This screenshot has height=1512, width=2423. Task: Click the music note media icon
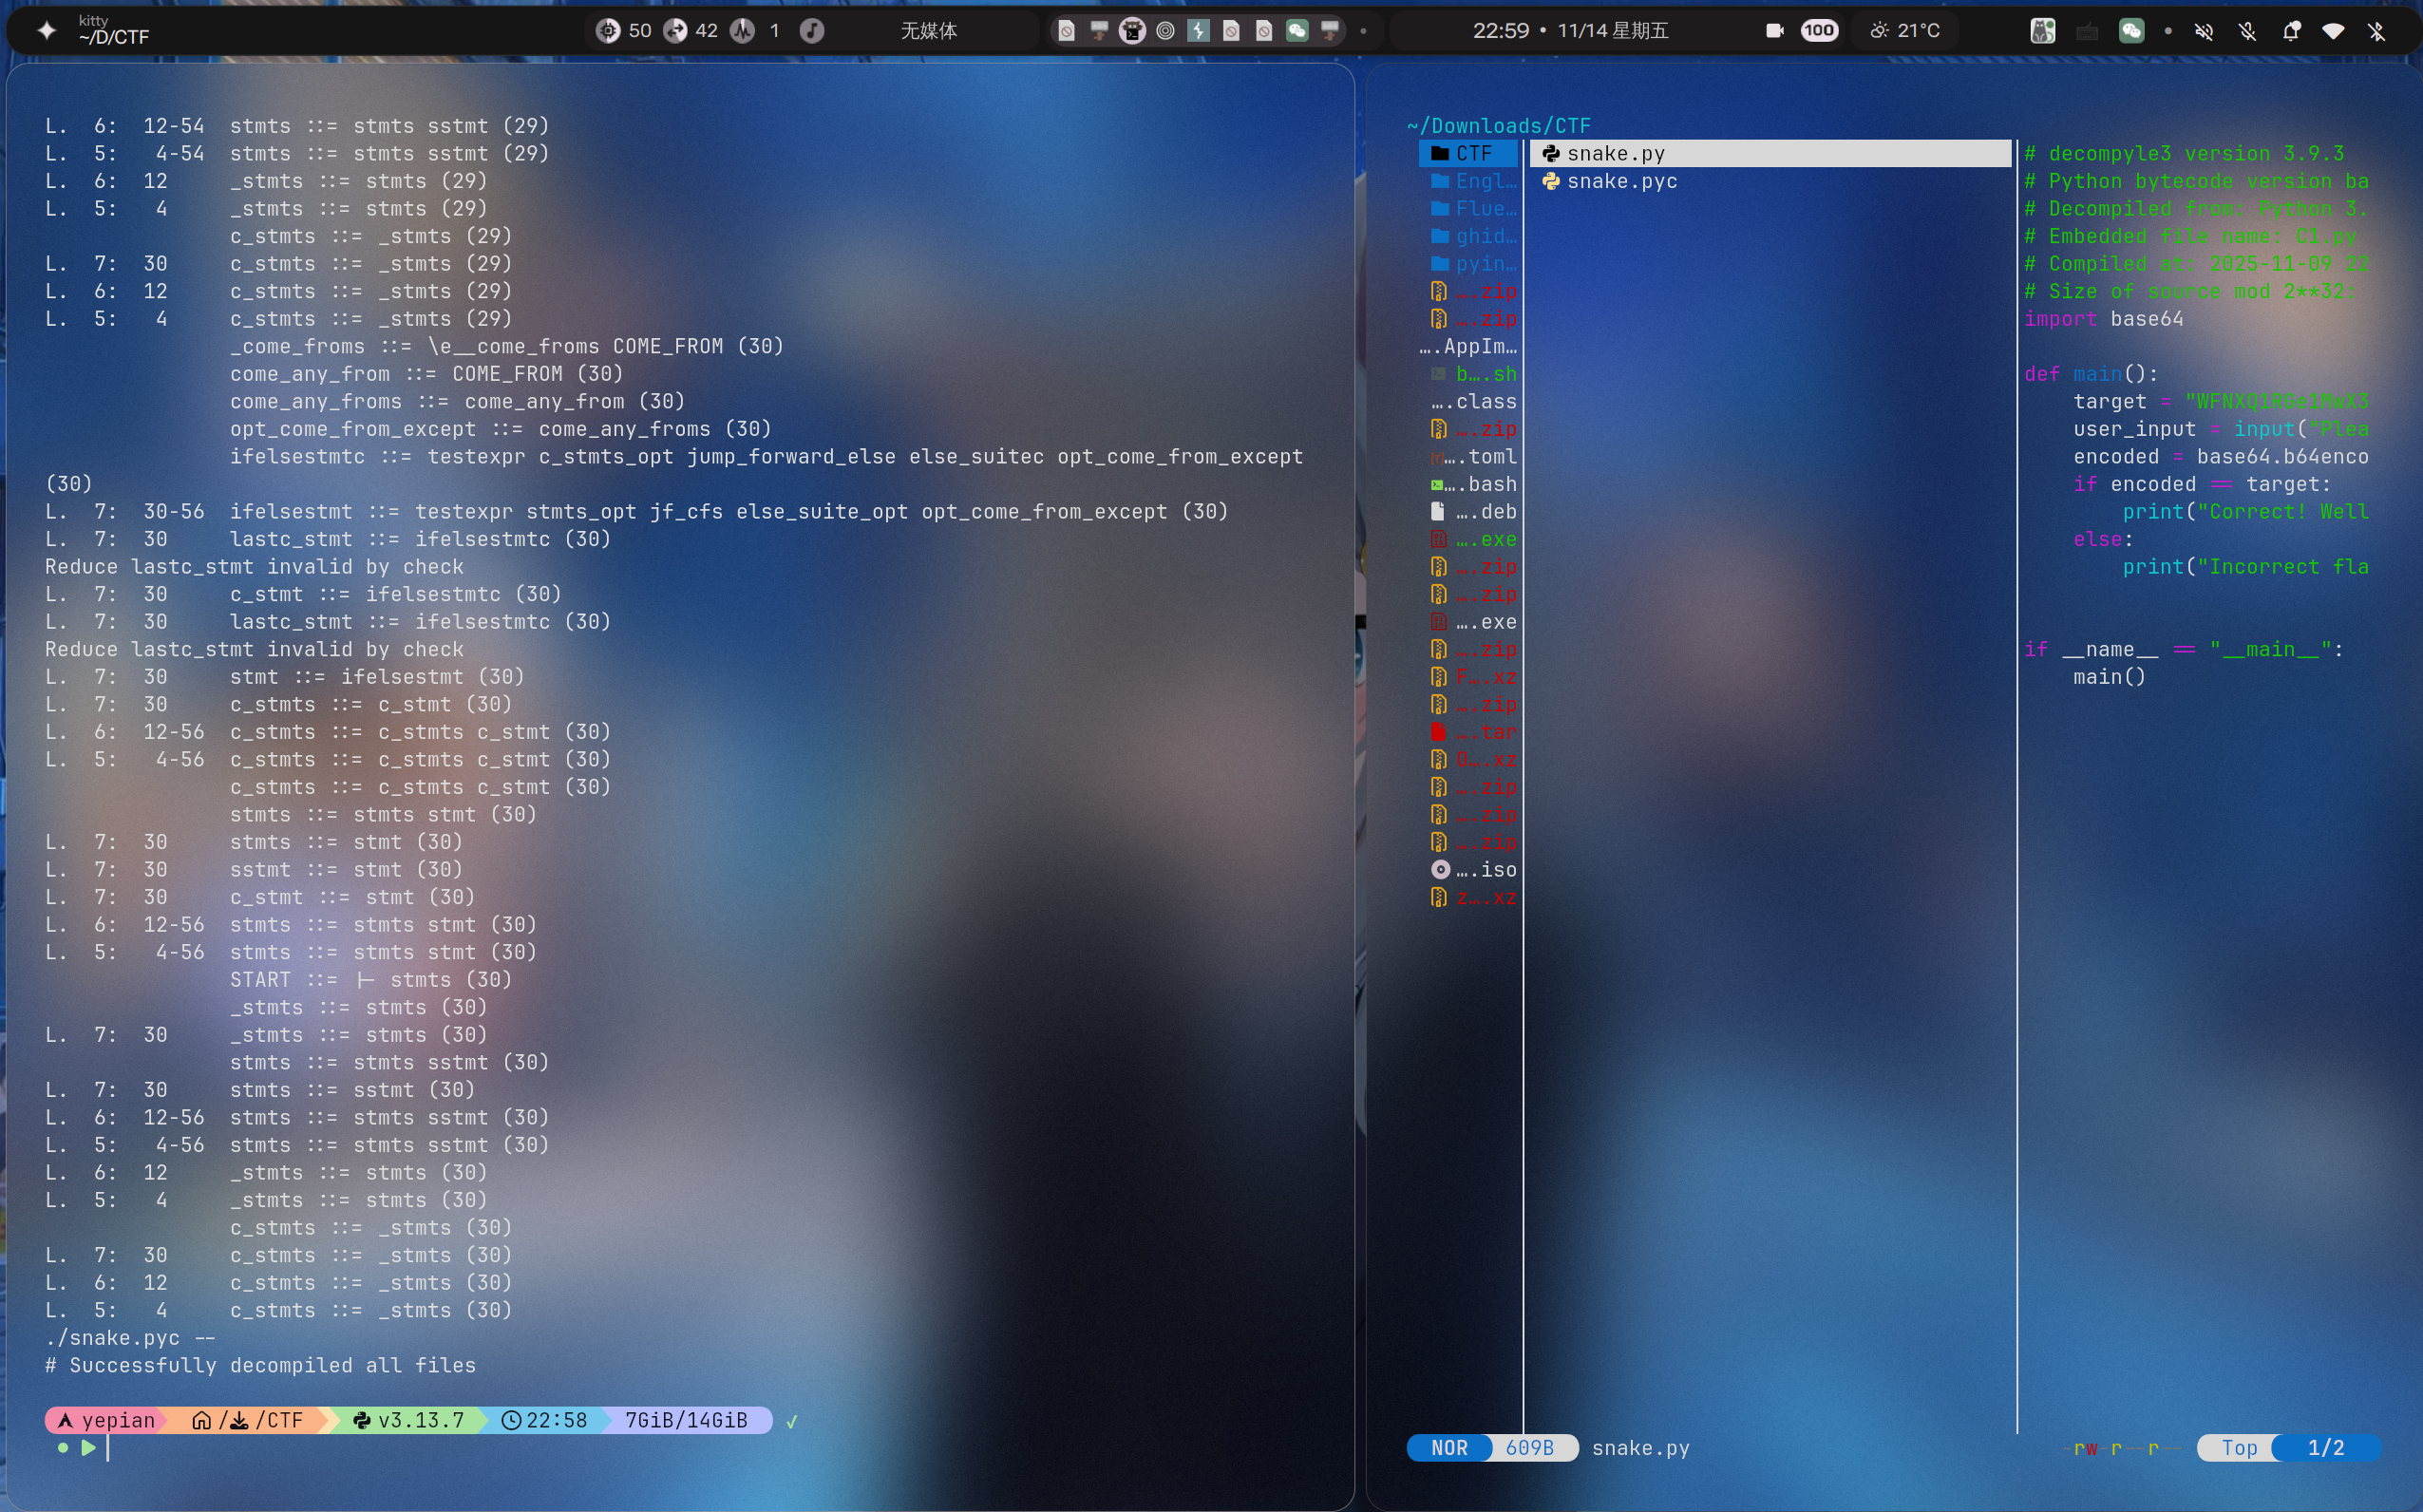[x=812, y=30]
